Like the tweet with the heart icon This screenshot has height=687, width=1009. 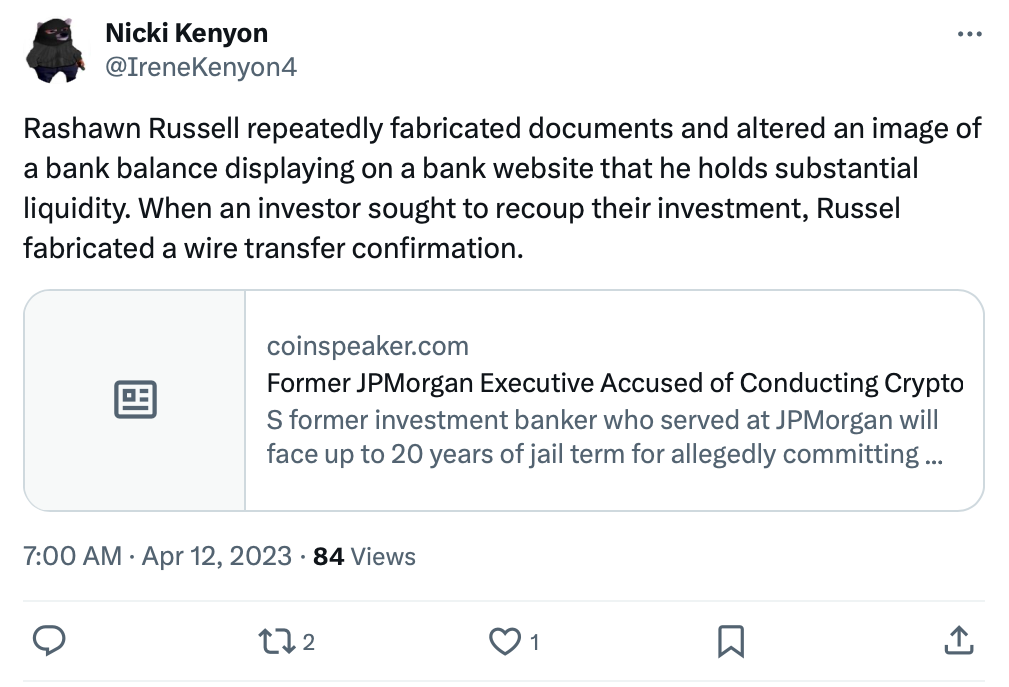505,641
